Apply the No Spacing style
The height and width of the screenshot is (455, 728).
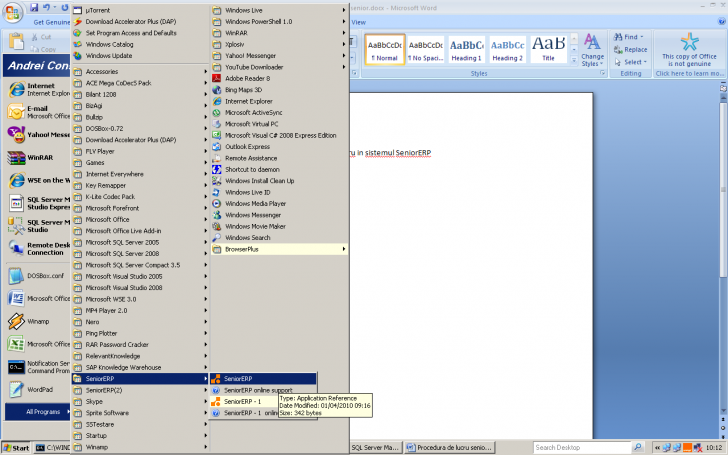coord(426,49)
